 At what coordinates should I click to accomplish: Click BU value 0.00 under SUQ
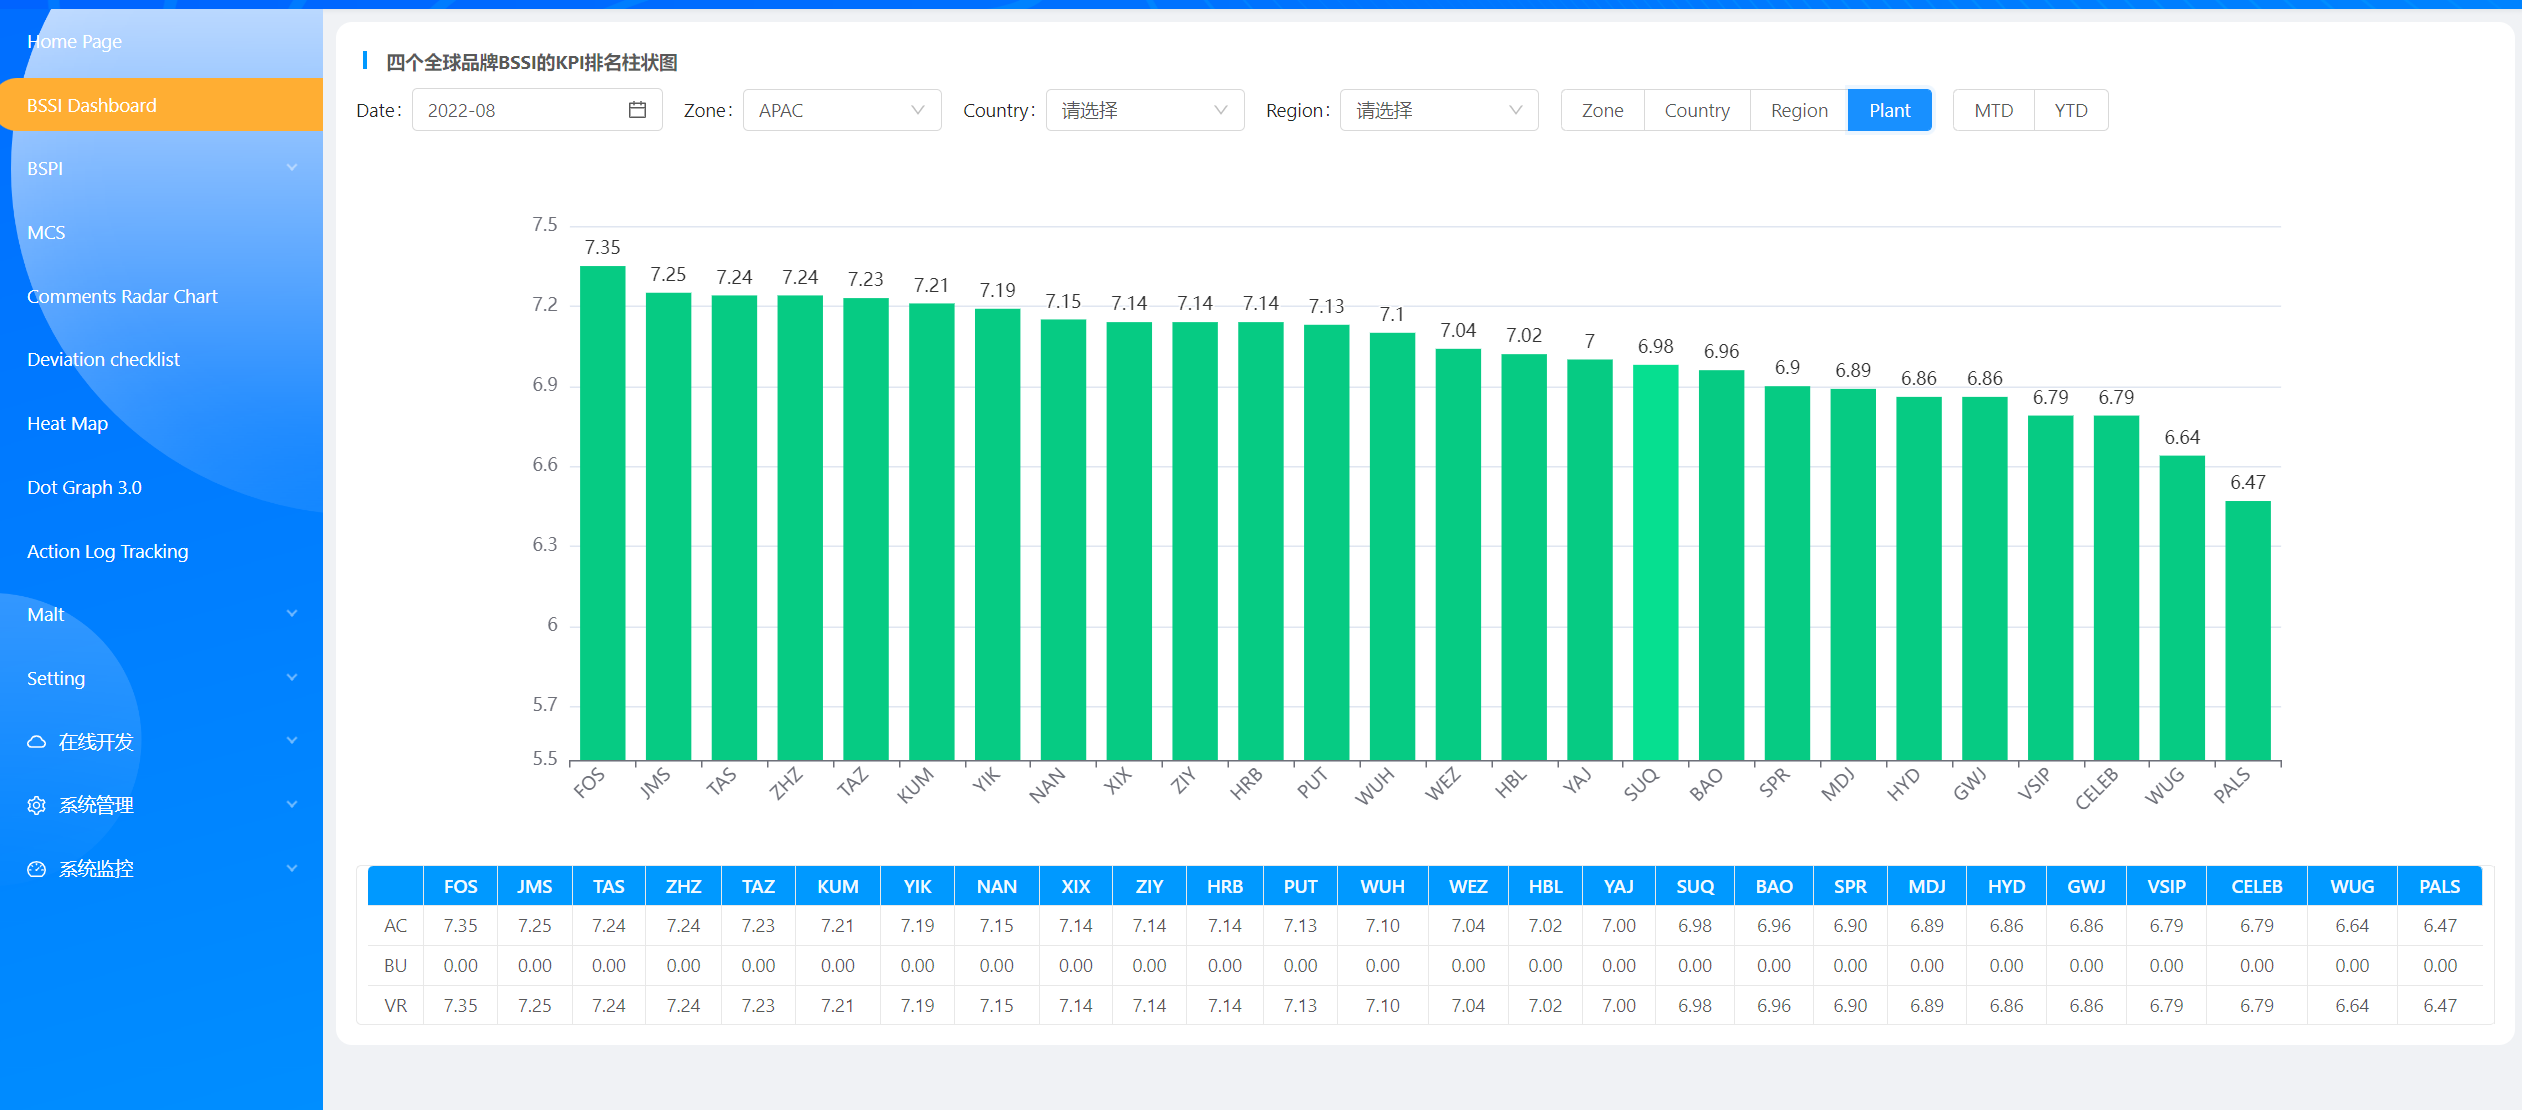pyautogui.click(x=1695, y=966)
